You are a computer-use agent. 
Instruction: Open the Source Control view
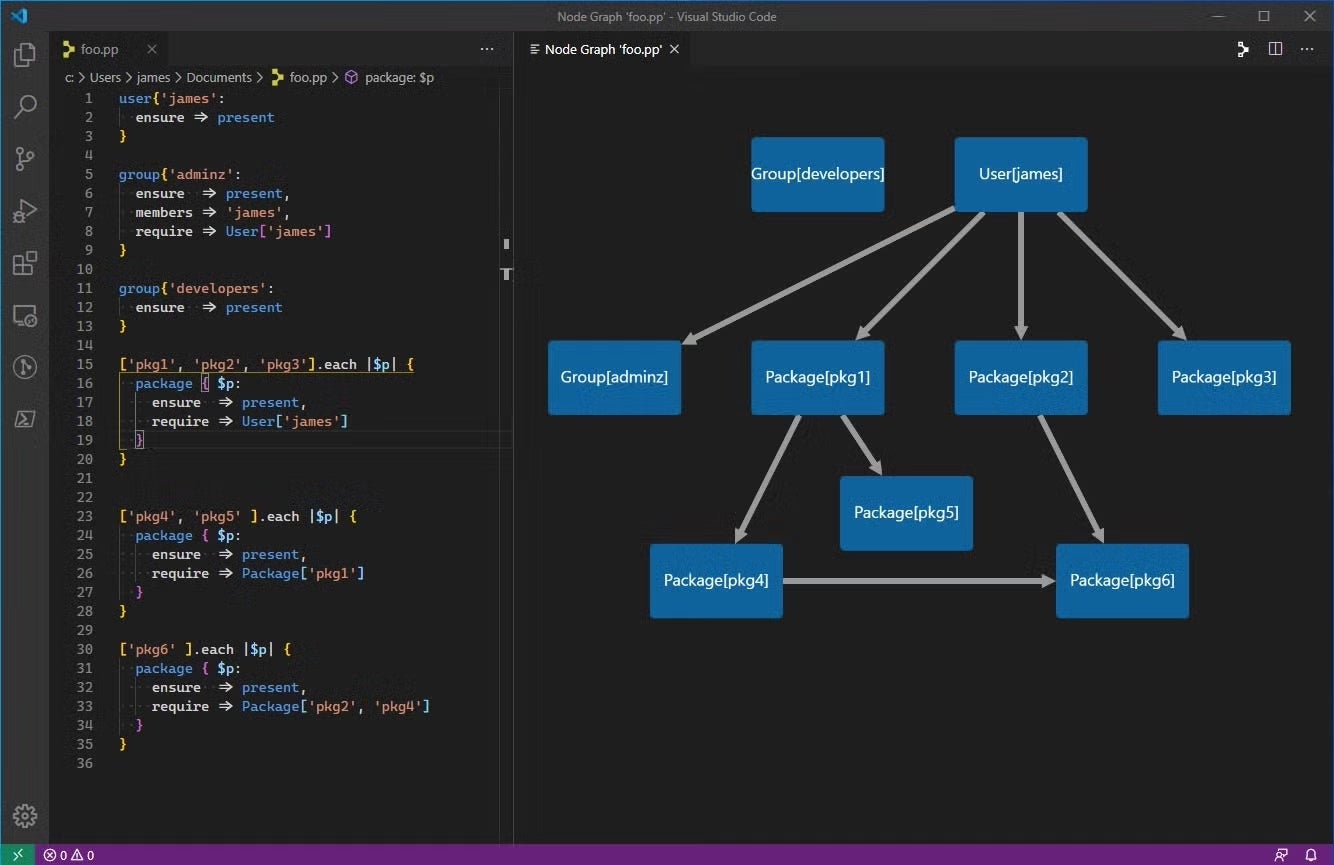coord(25,158)
